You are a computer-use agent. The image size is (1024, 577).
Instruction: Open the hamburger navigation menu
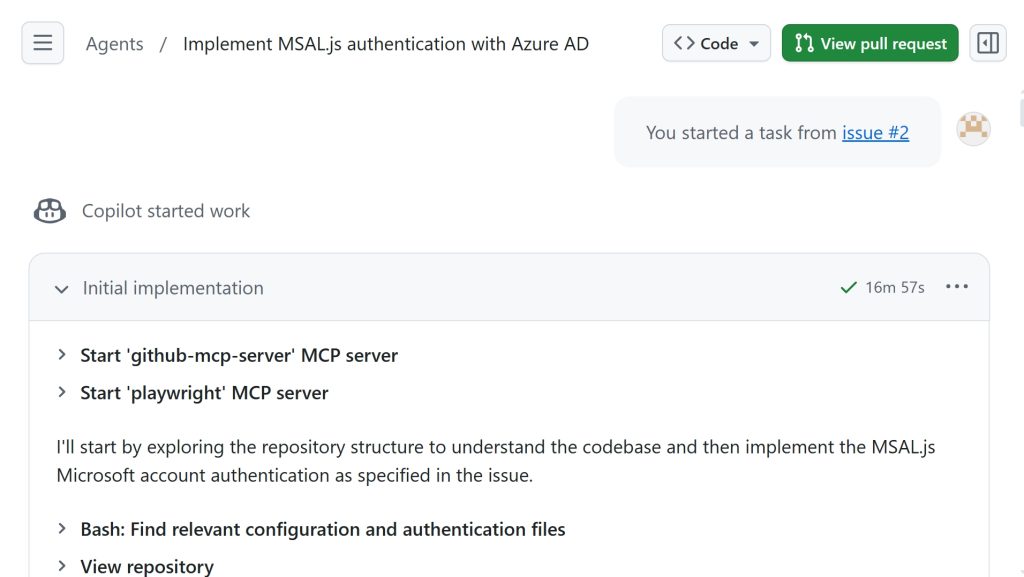click(x=42, y=43)
